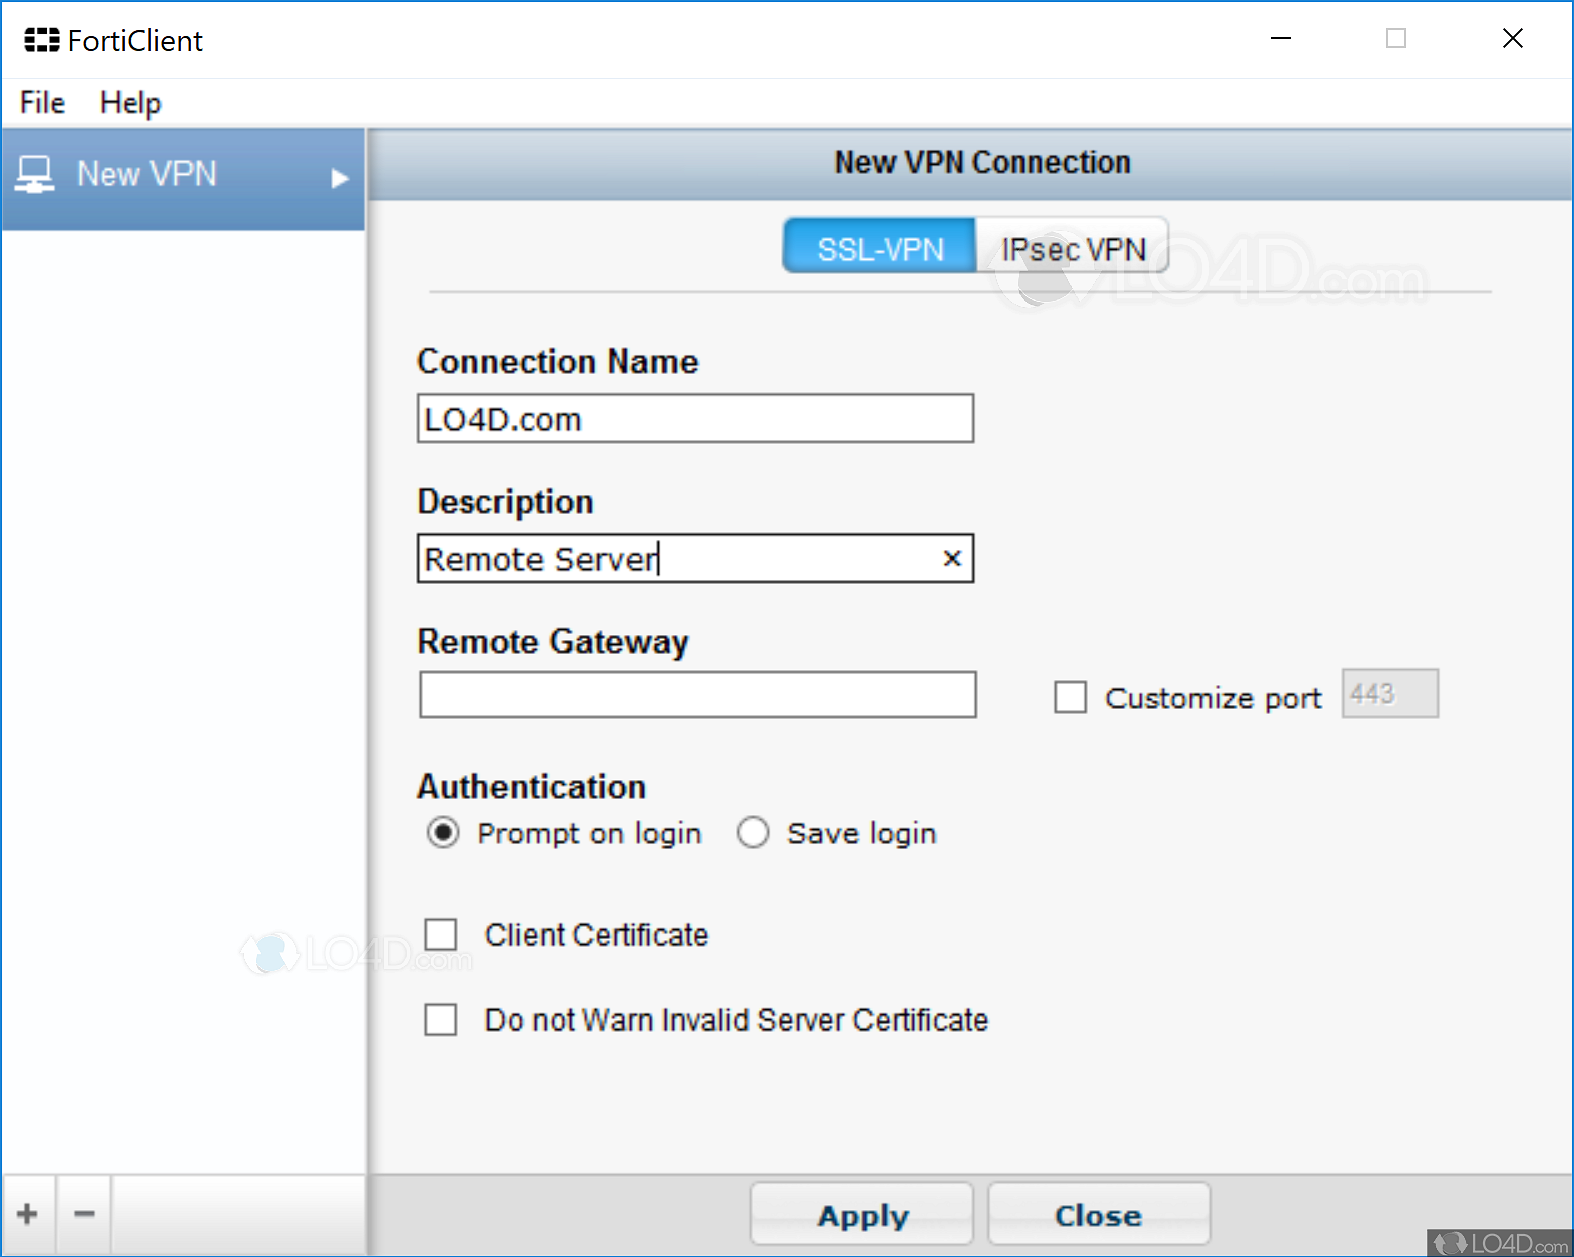
Task: Select the SSL-VPN tab
Action: pos(879,248)
